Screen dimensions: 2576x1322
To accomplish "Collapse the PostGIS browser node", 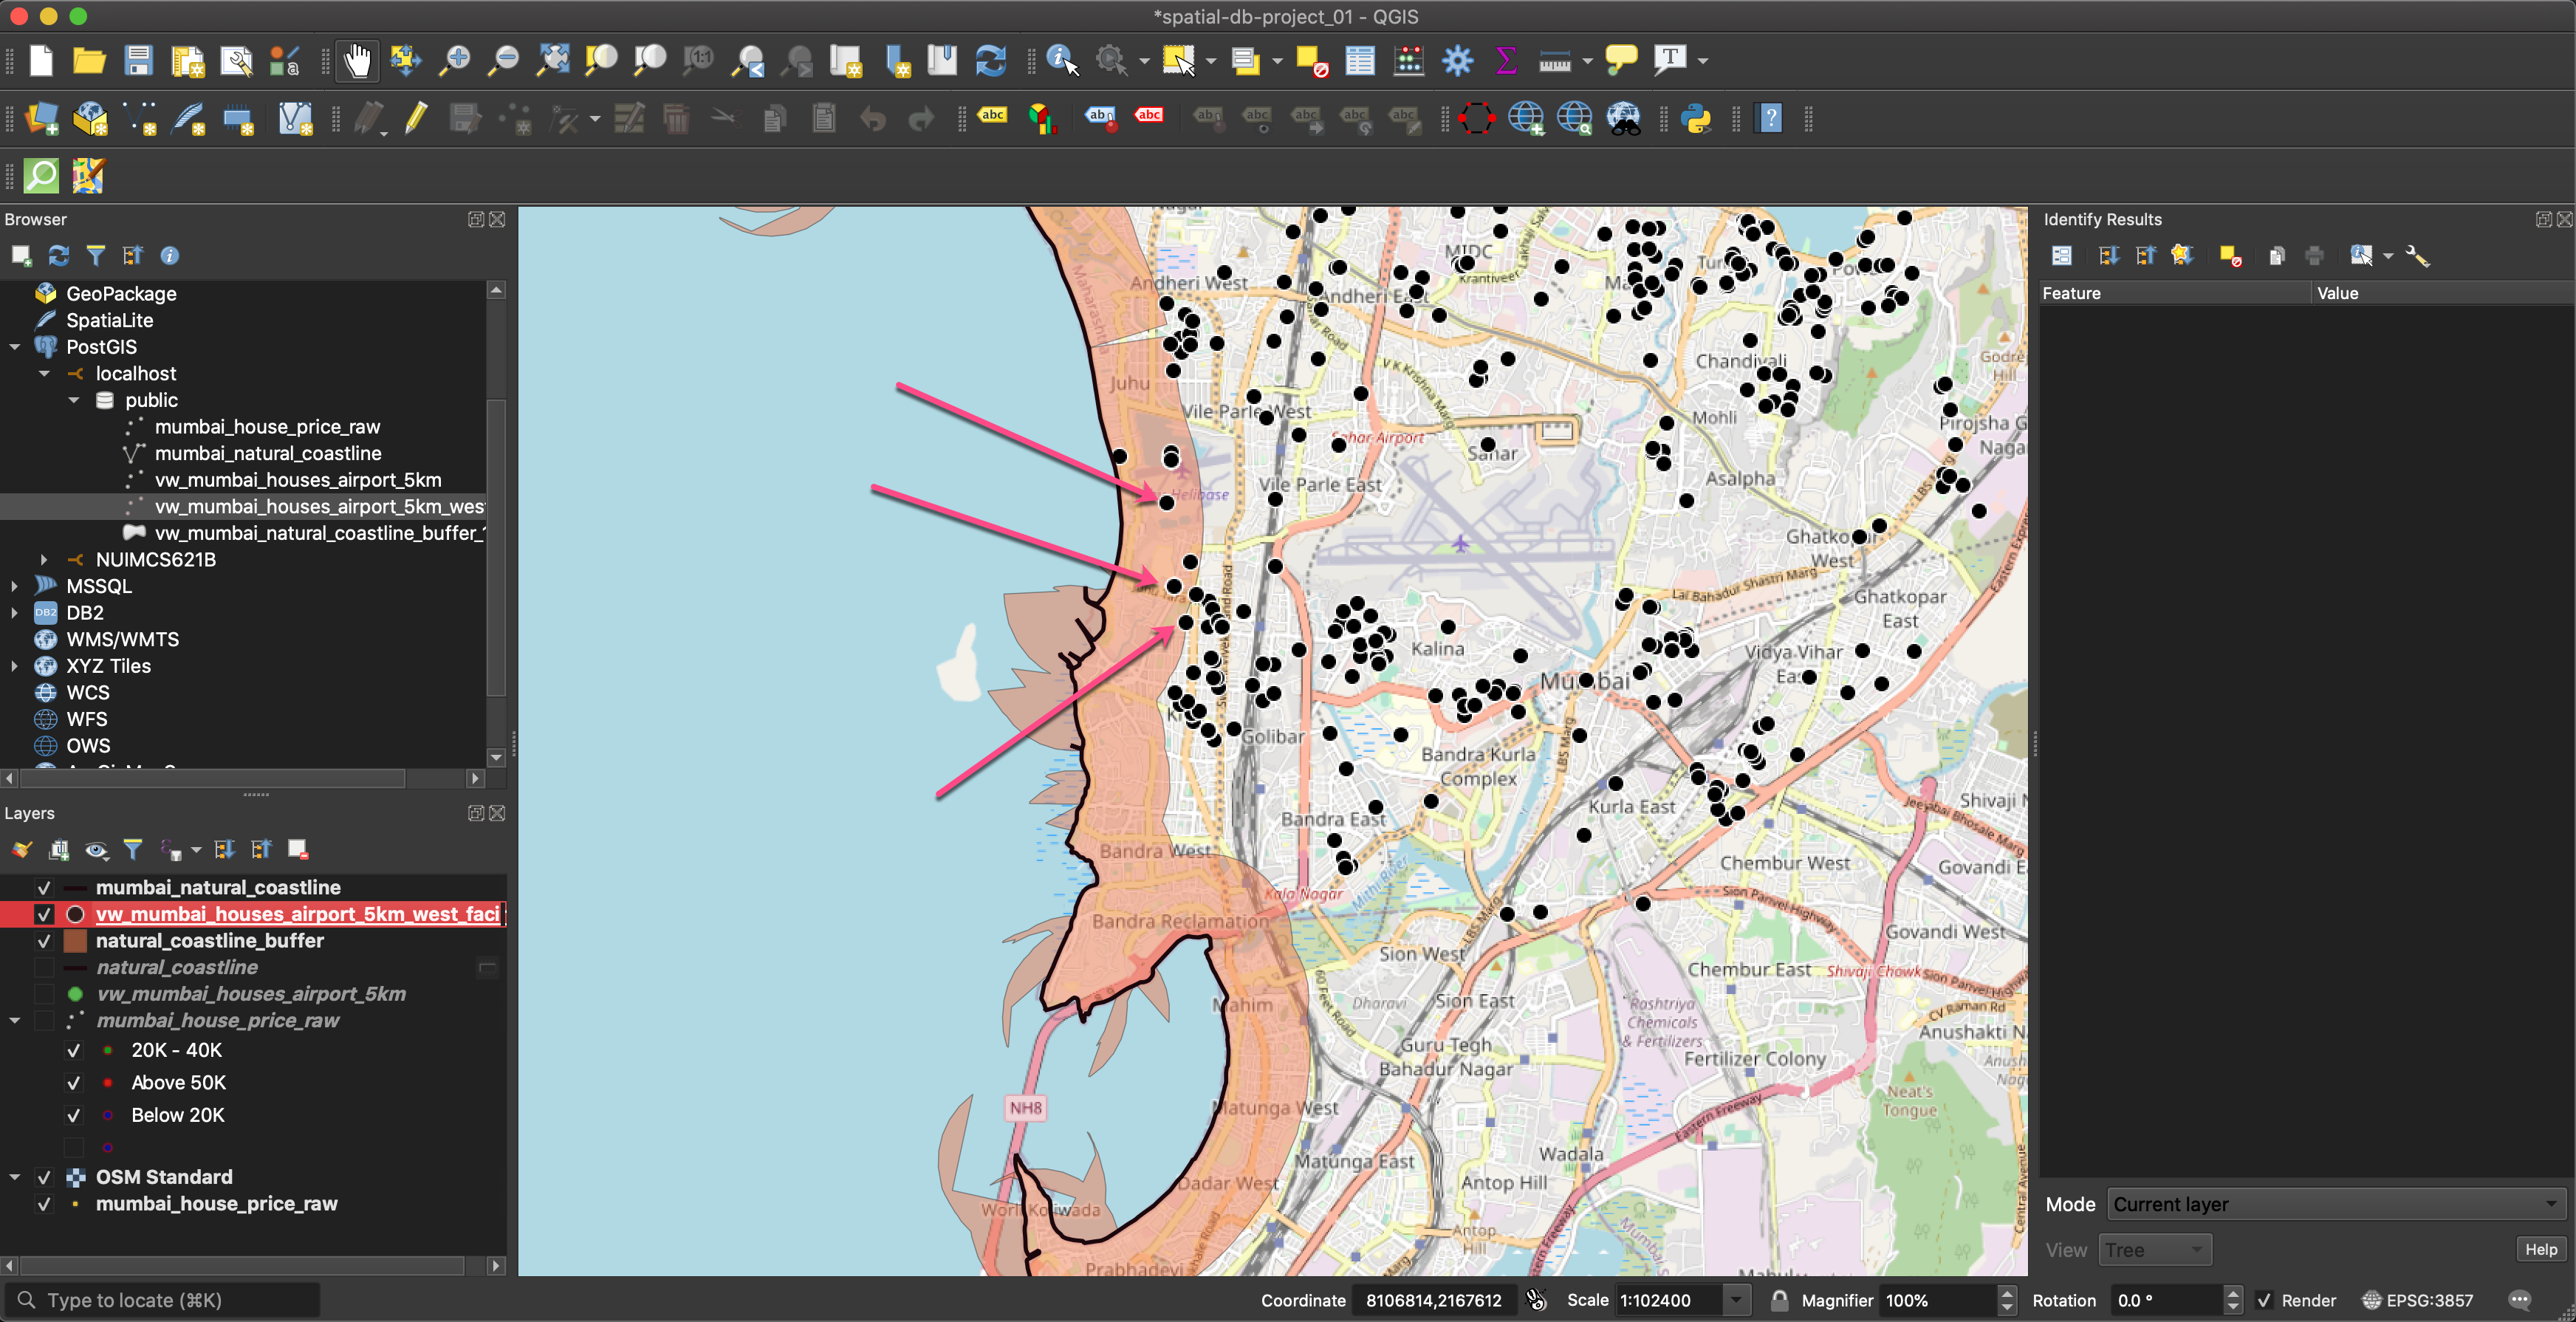I will point(15,347).
